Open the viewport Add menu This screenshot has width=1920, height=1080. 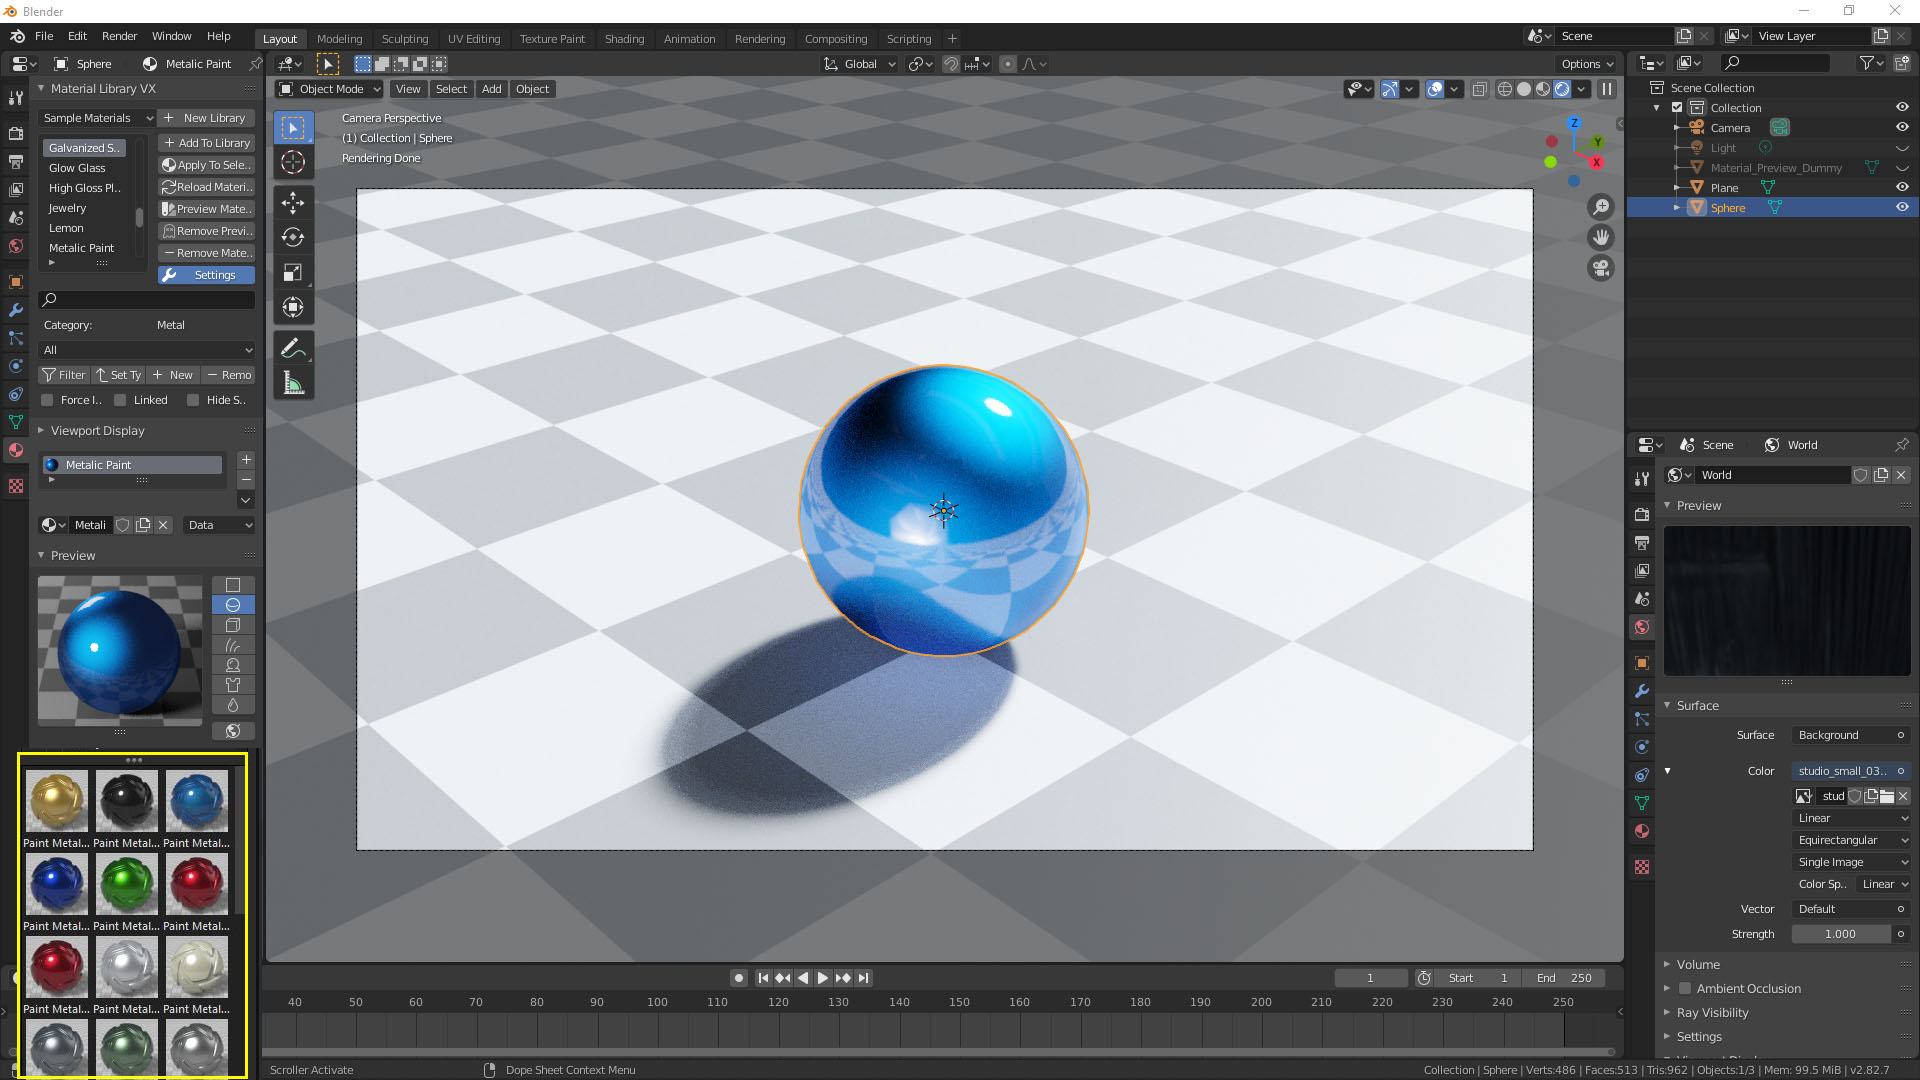(491, 89)
